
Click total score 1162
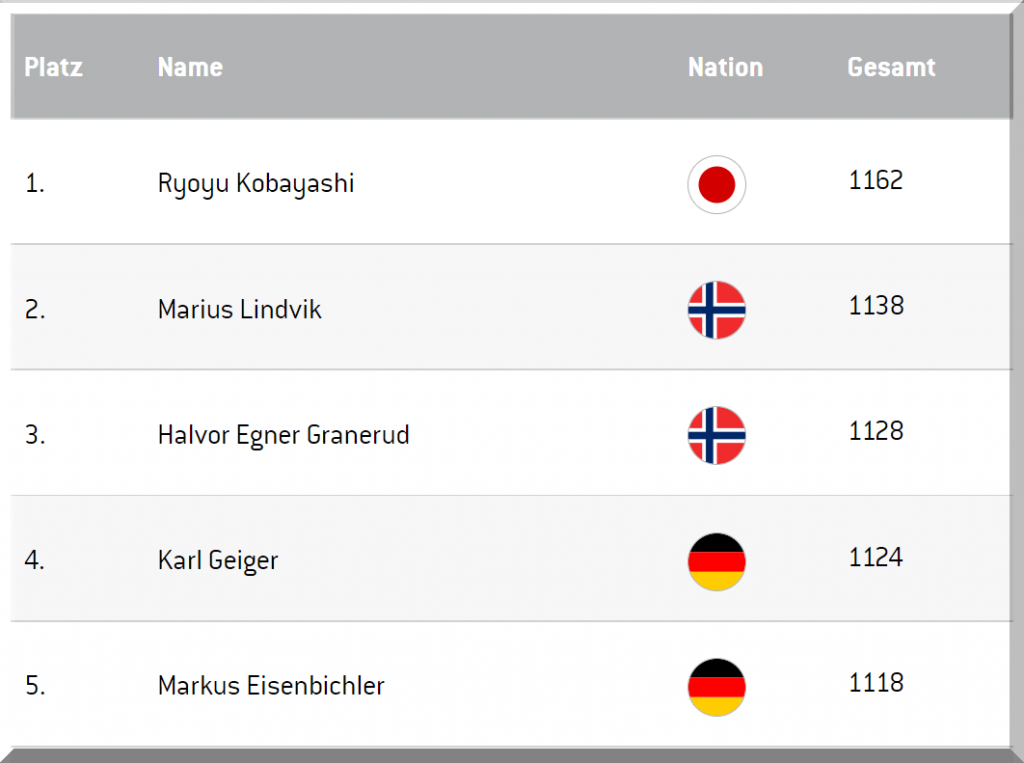(875, 181)
